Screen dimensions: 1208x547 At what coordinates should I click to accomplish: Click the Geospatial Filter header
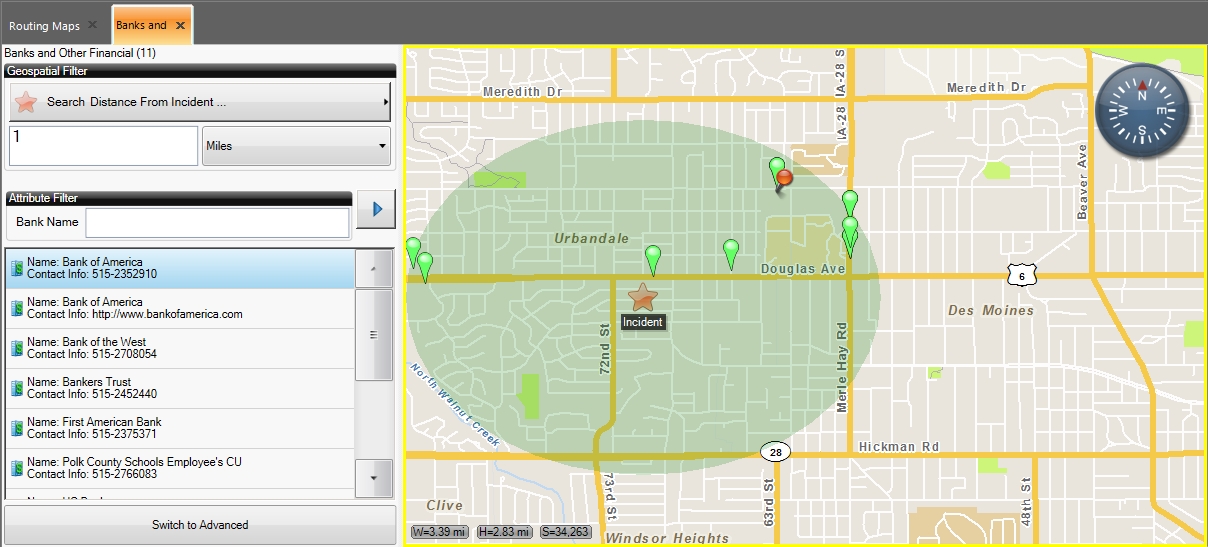[200, 71]
